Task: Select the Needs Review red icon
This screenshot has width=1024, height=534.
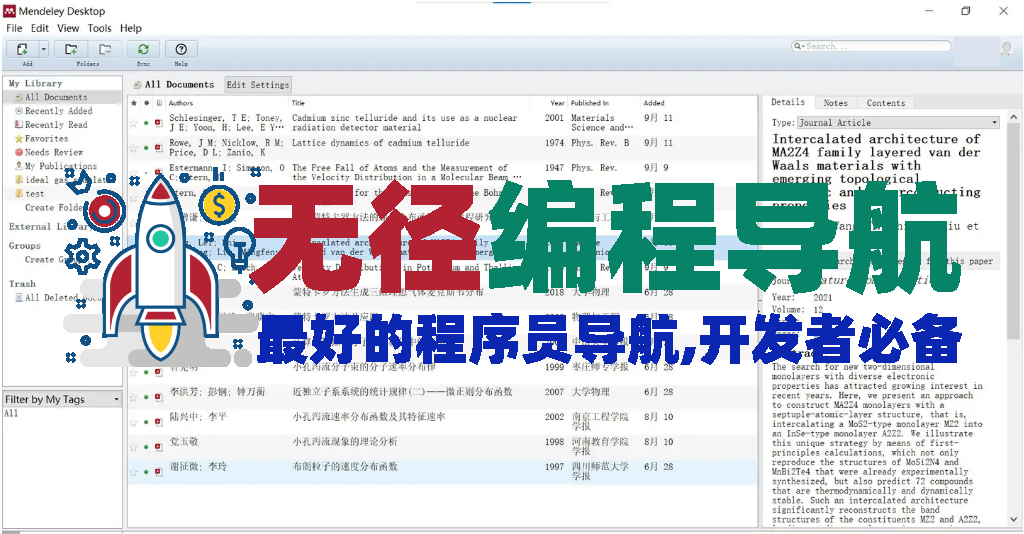Action: point(19,152)
